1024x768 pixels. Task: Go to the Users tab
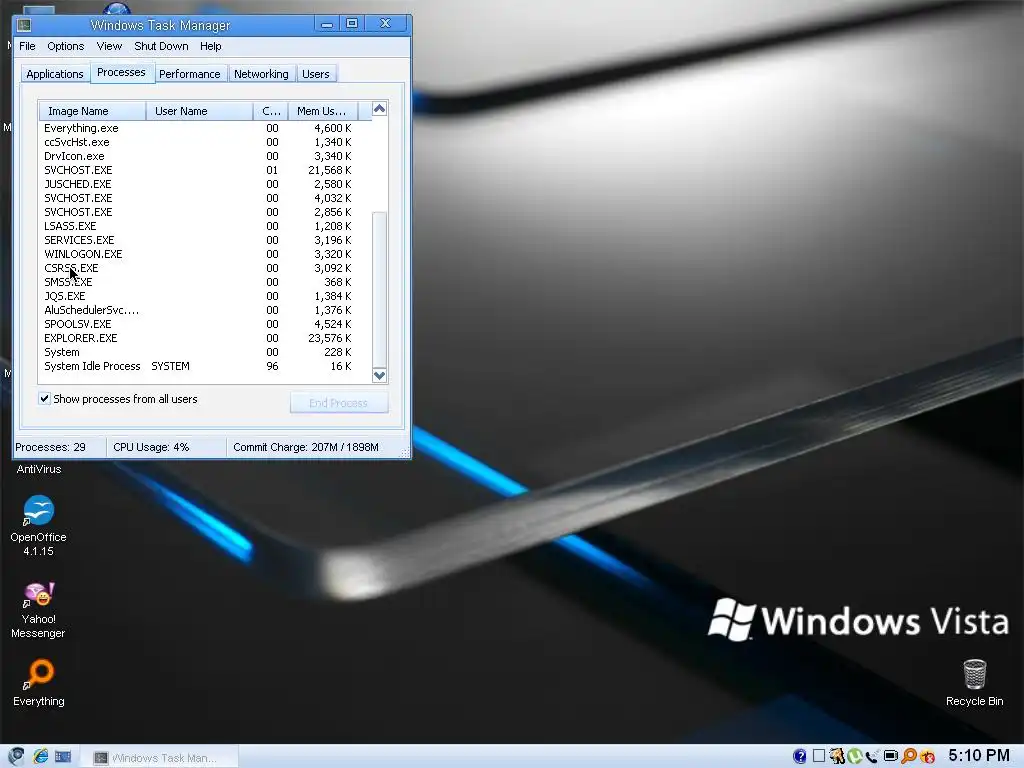tap(315, 74)
